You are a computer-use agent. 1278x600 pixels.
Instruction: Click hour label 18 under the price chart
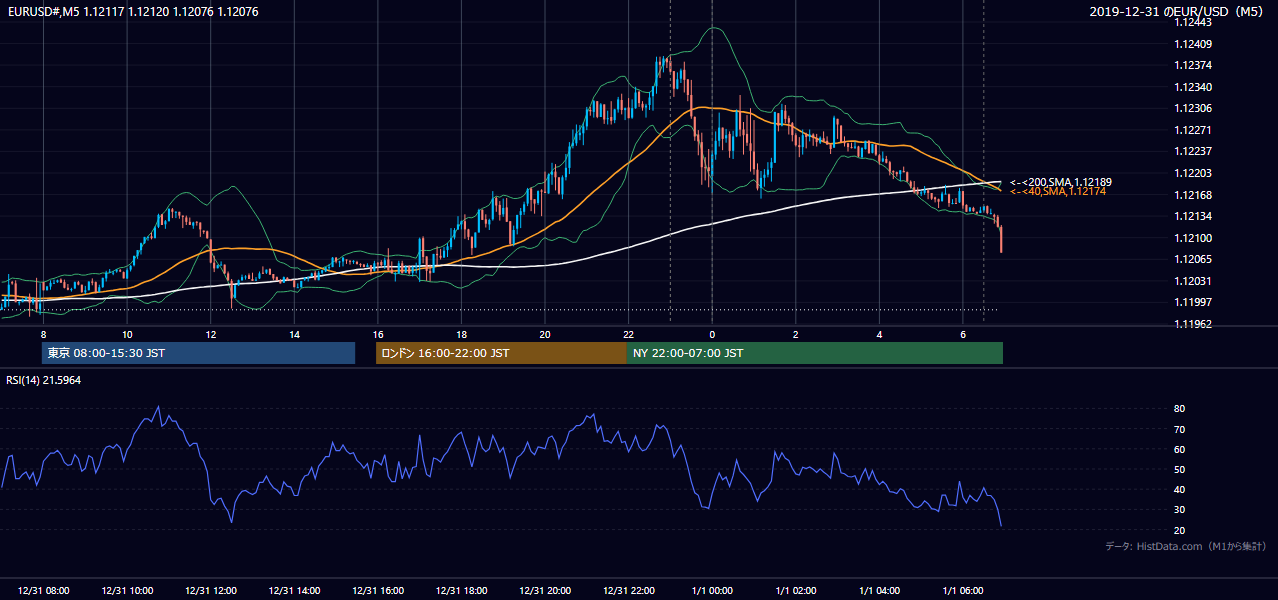(x=462, y=334)
